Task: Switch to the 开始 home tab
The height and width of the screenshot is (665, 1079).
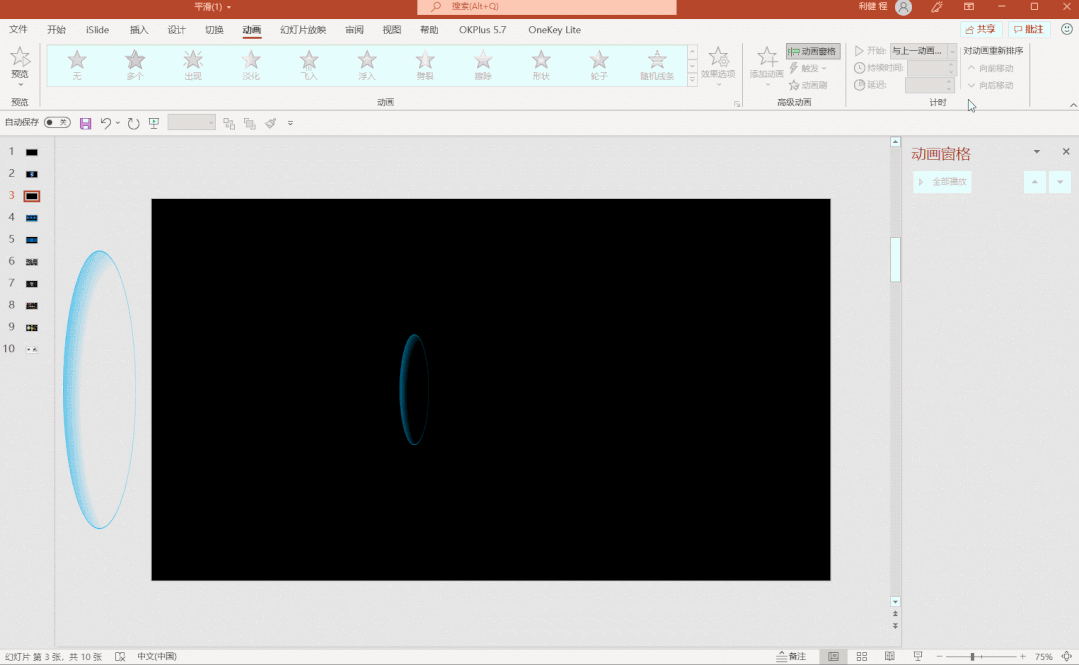Action: pos(56,30)
